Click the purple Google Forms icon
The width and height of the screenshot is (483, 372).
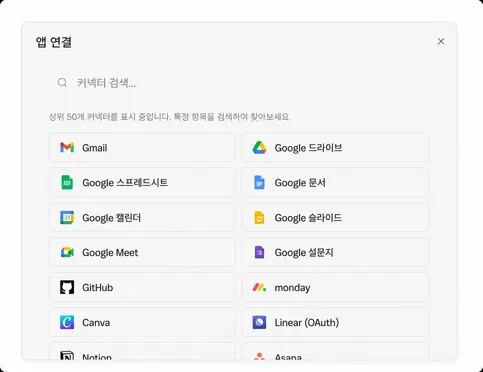259,252
